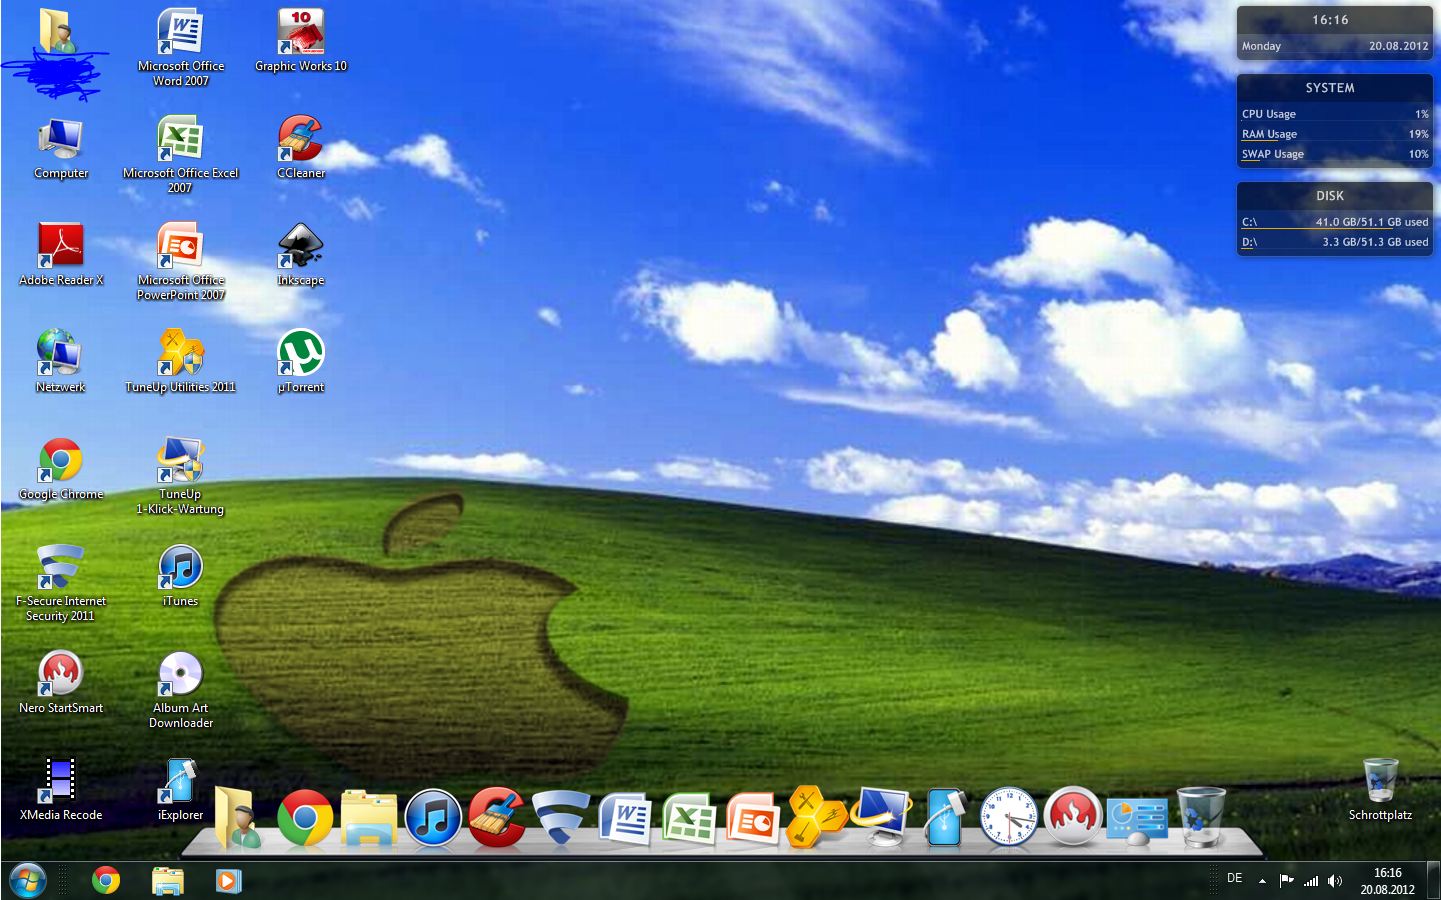Click the computer monitor icon in the dock
Image resolution: width=1441 pixels, height=900 pixels.
(x=881, y=817)
